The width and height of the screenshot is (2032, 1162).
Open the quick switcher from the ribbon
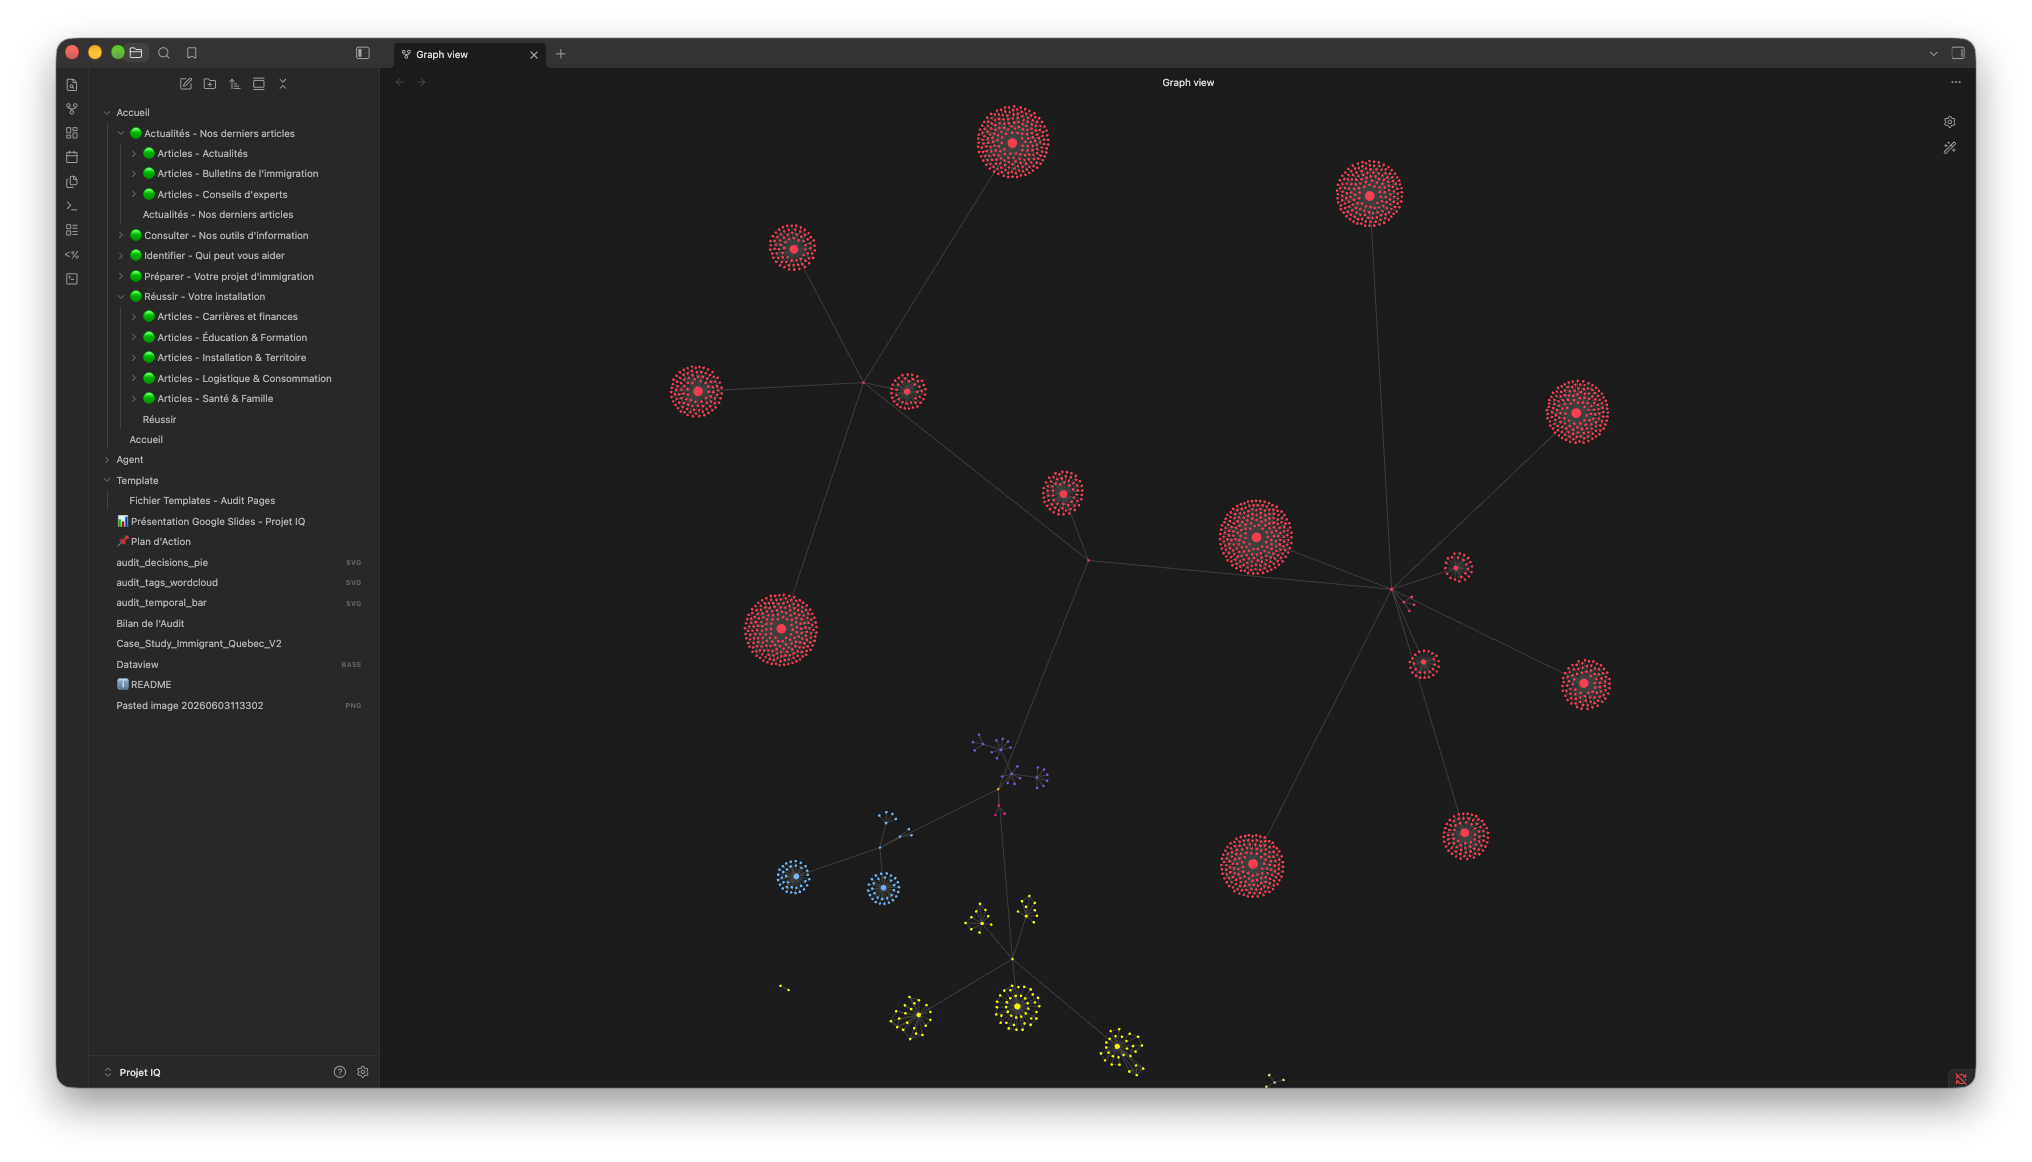pyautogui.click(x=72, y=85)
